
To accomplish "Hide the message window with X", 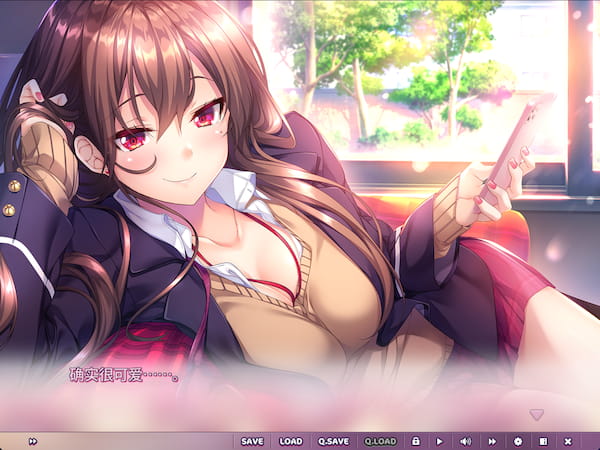I will (x=568, y=442).
